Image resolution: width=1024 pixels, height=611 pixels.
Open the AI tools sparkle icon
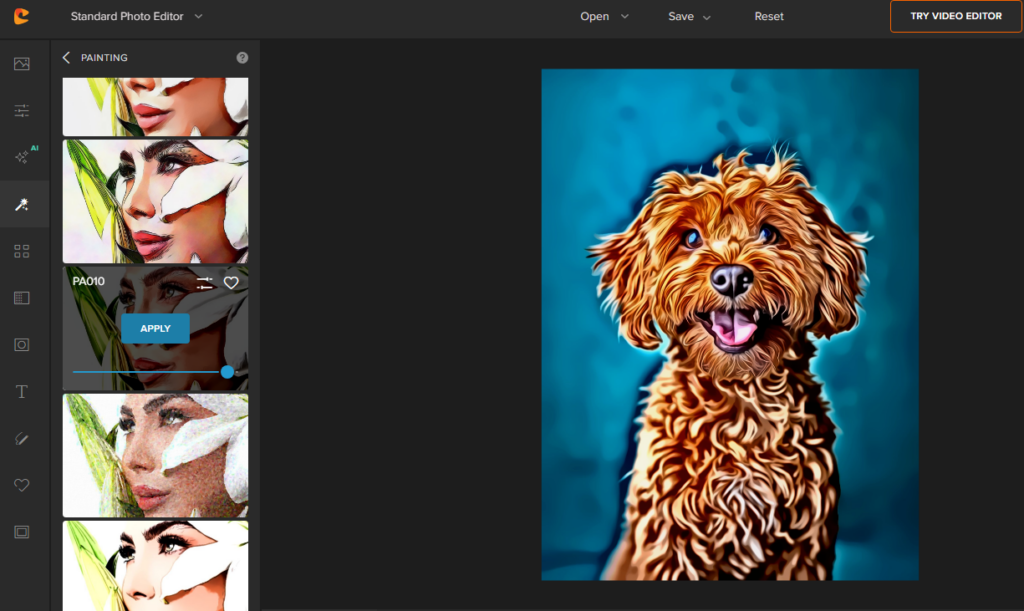coord(24,156)
